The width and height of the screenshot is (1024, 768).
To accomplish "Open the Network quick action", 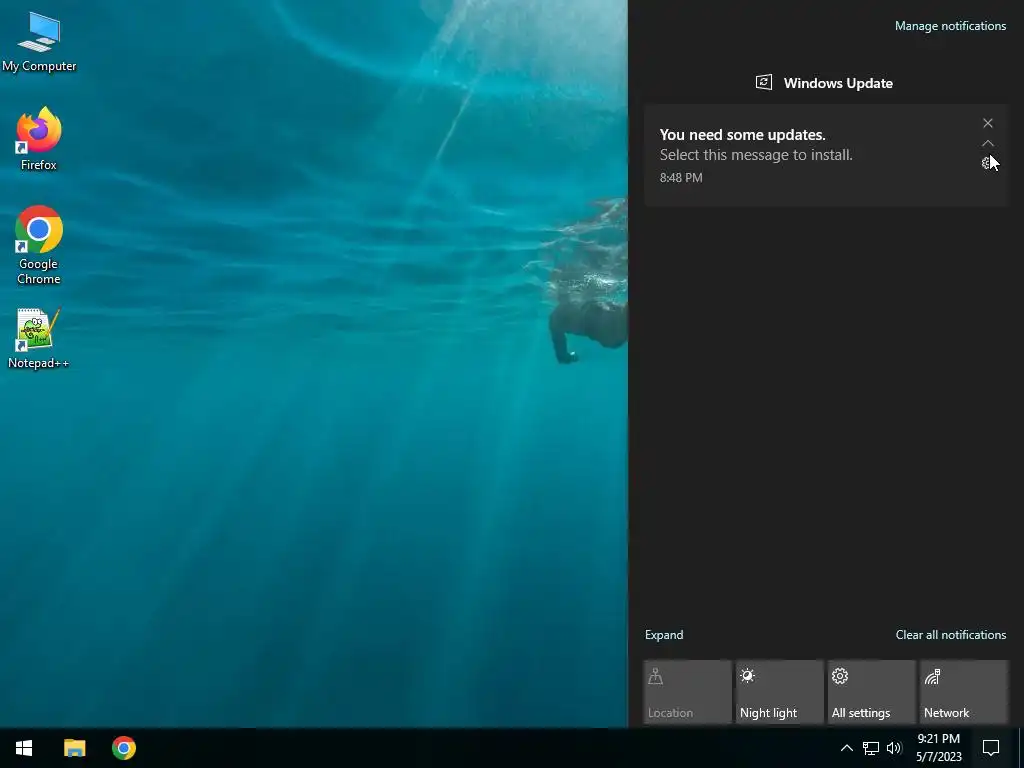I will (964, 692).
